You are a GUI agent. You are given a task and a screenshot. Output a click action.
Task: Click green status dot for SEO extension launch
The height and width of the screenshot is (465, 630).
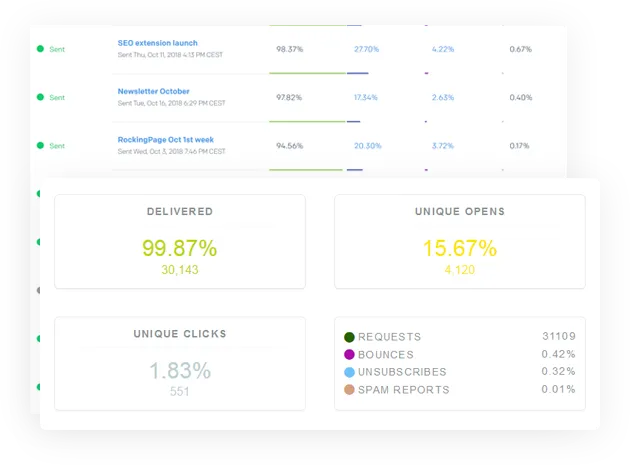(x=40, y=49)
